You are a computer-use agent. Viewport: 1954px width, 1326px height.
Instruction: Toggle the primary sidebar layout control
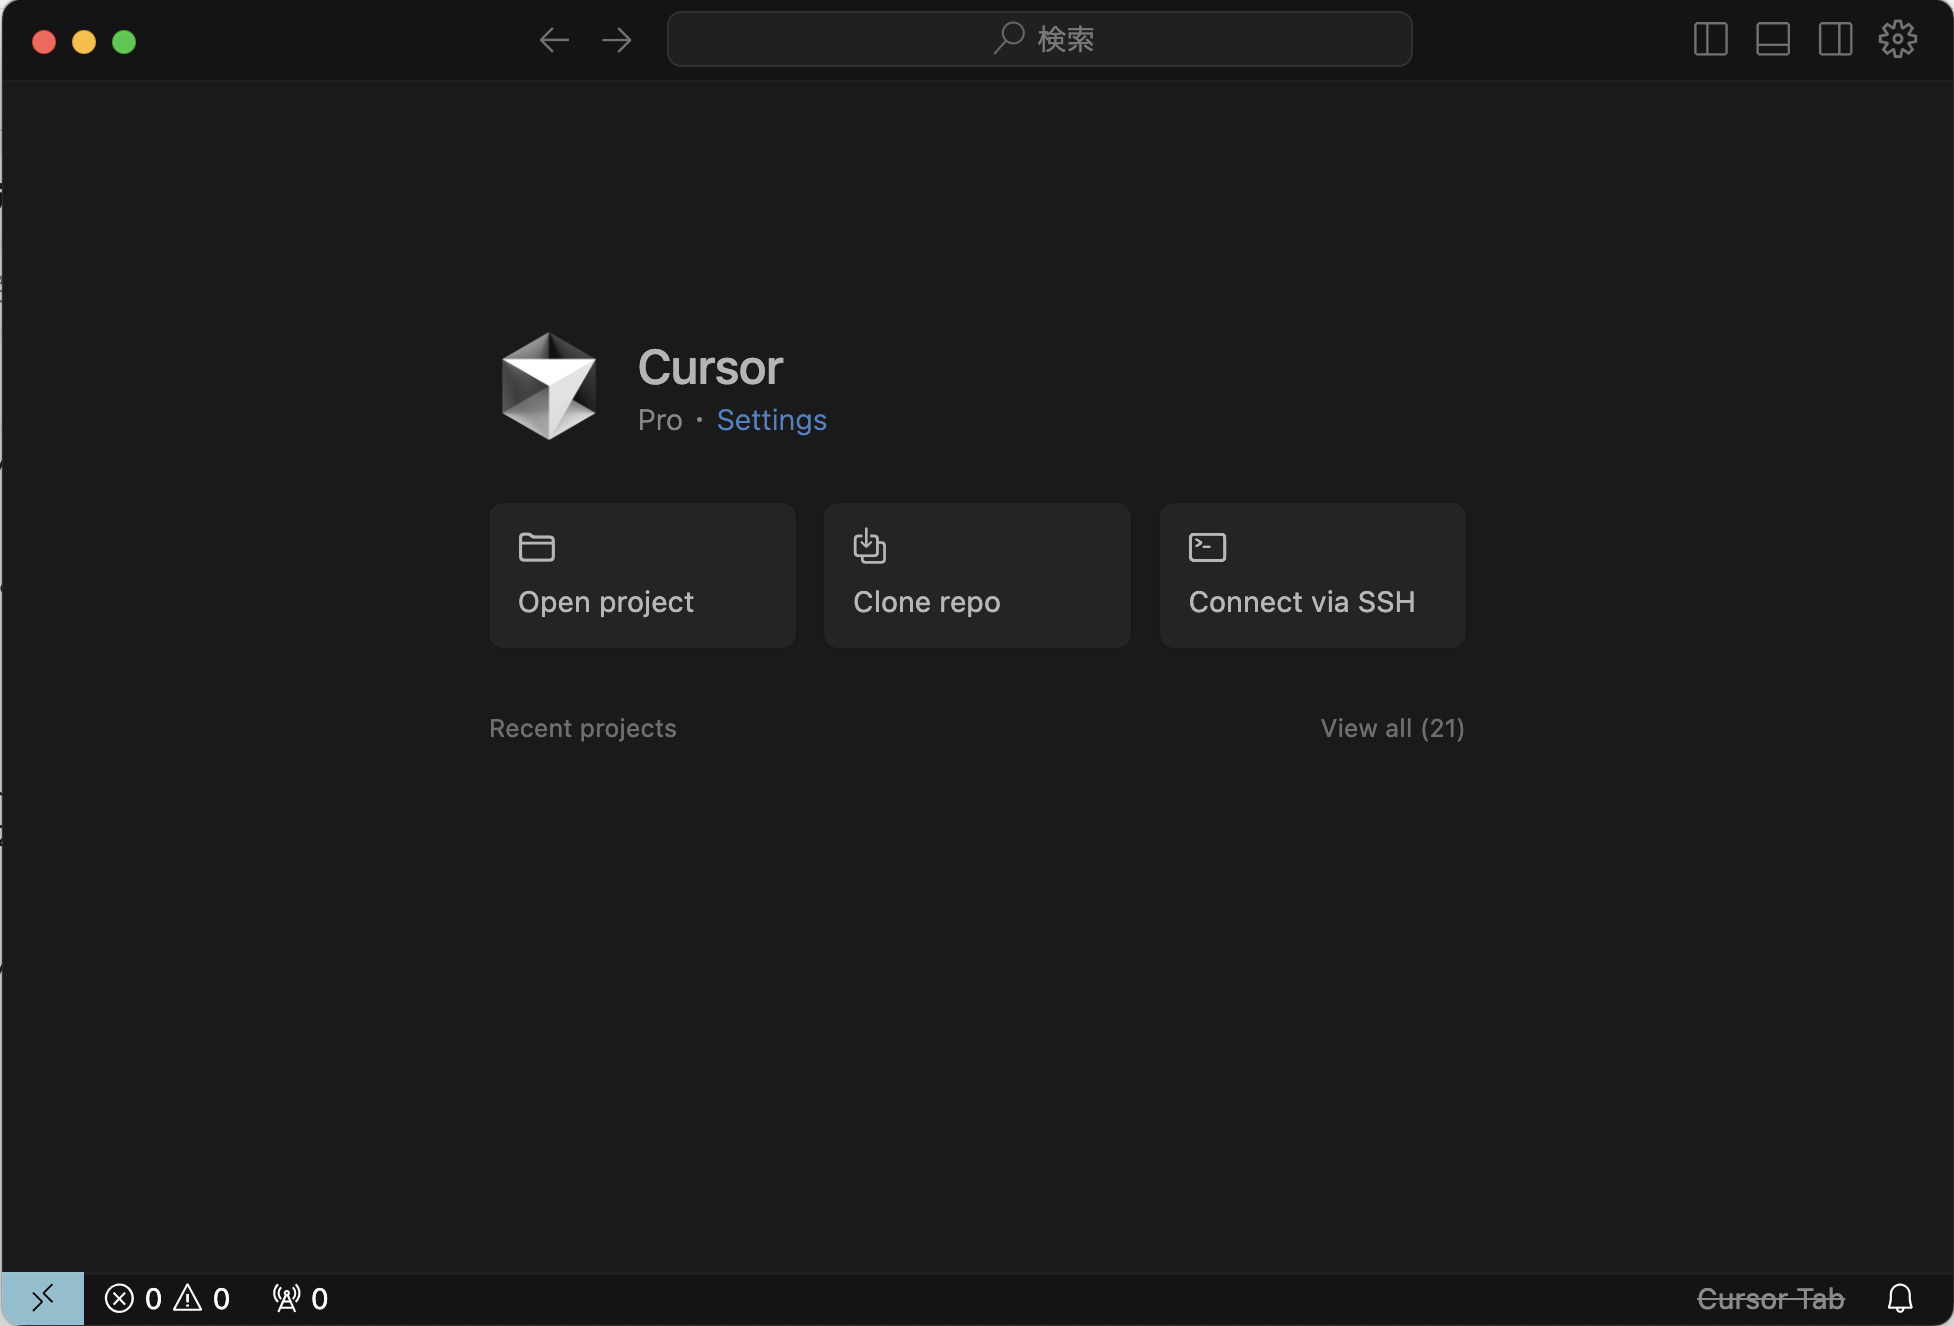[x=1710, y=39]
